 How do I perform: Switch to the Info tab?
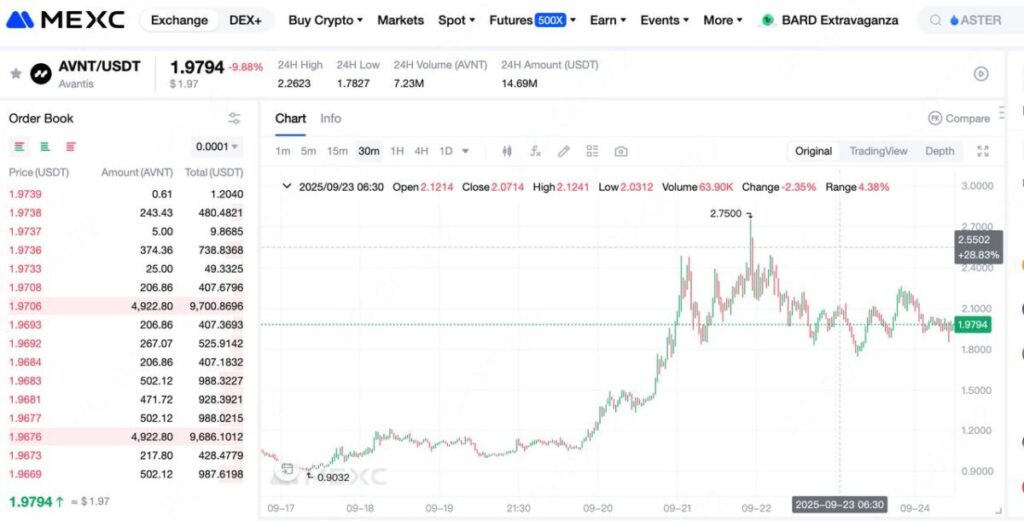[x=330, y=118]
